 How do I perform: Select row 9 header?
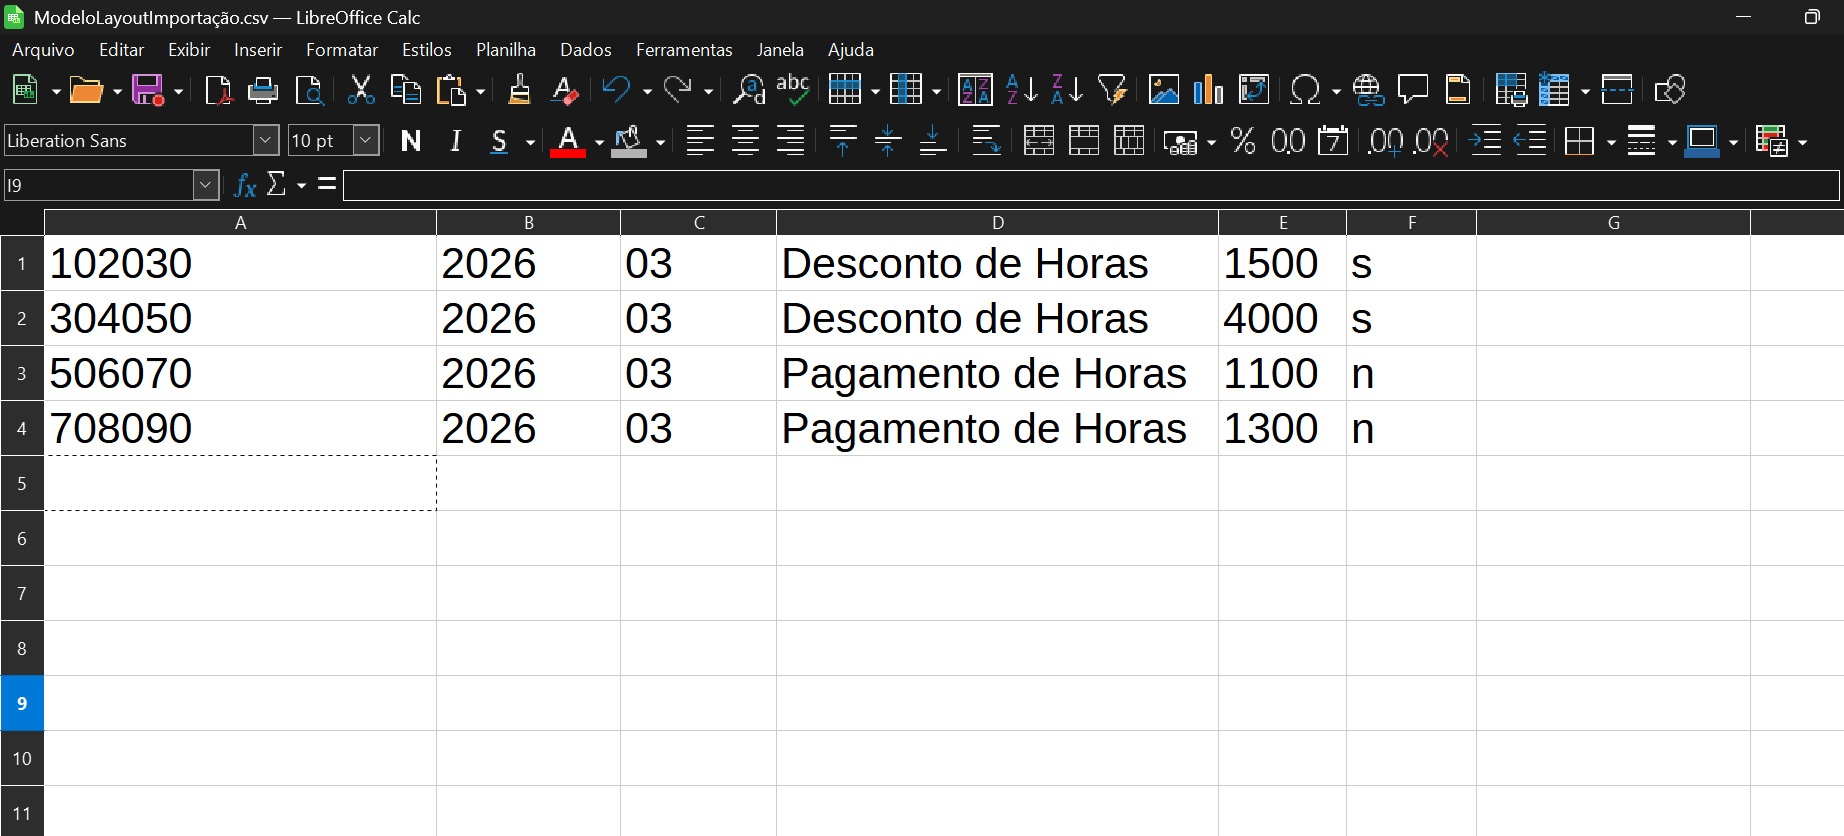pyautogui.click(x=22, y=703)
